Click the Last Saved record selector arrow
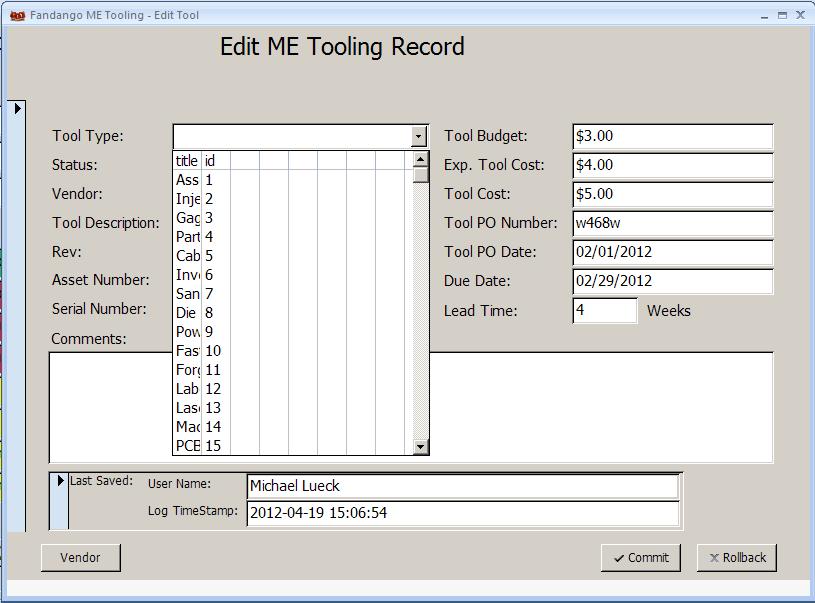815x603 pixels. [60, 480]
